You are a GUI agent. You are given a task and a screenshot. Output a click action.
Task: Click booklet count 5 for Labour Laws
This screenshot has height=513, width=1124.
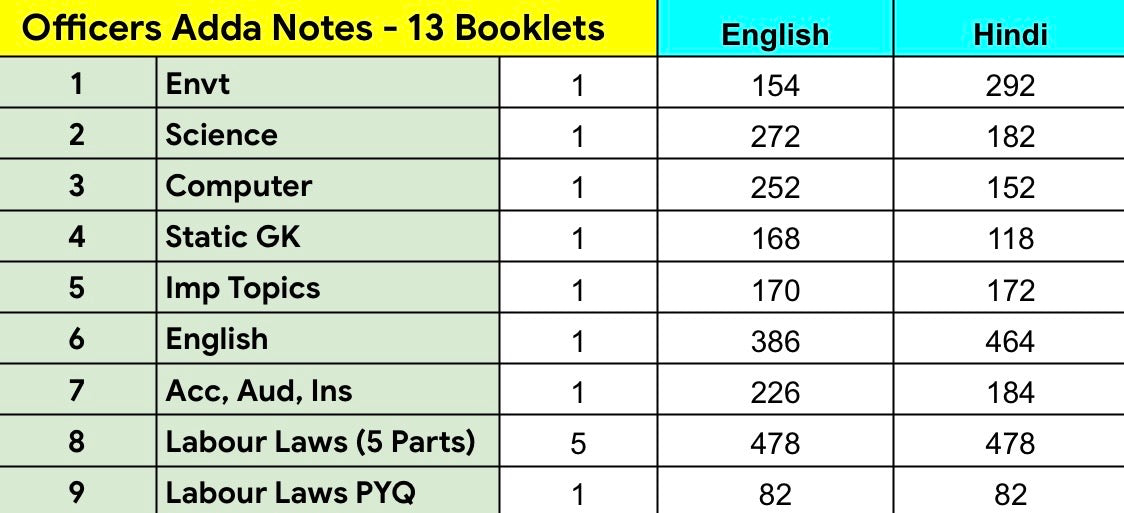click(x=578, y=443)
